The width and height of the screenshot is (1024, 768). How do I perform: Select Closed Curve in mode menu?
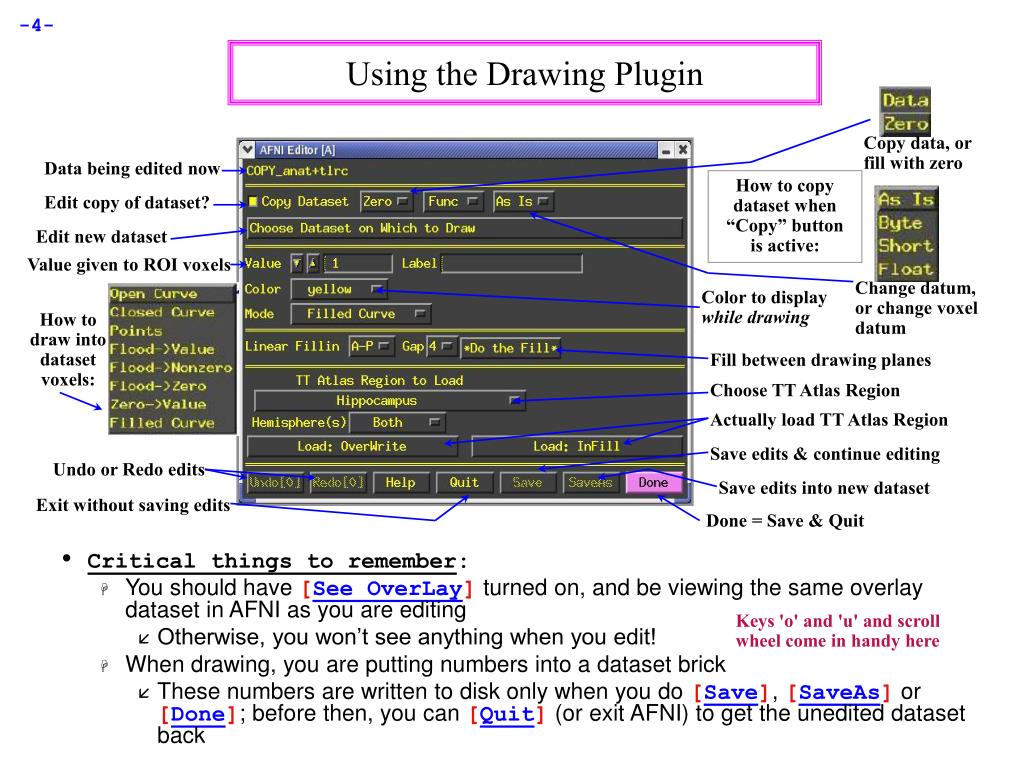[x=172, y=312]
